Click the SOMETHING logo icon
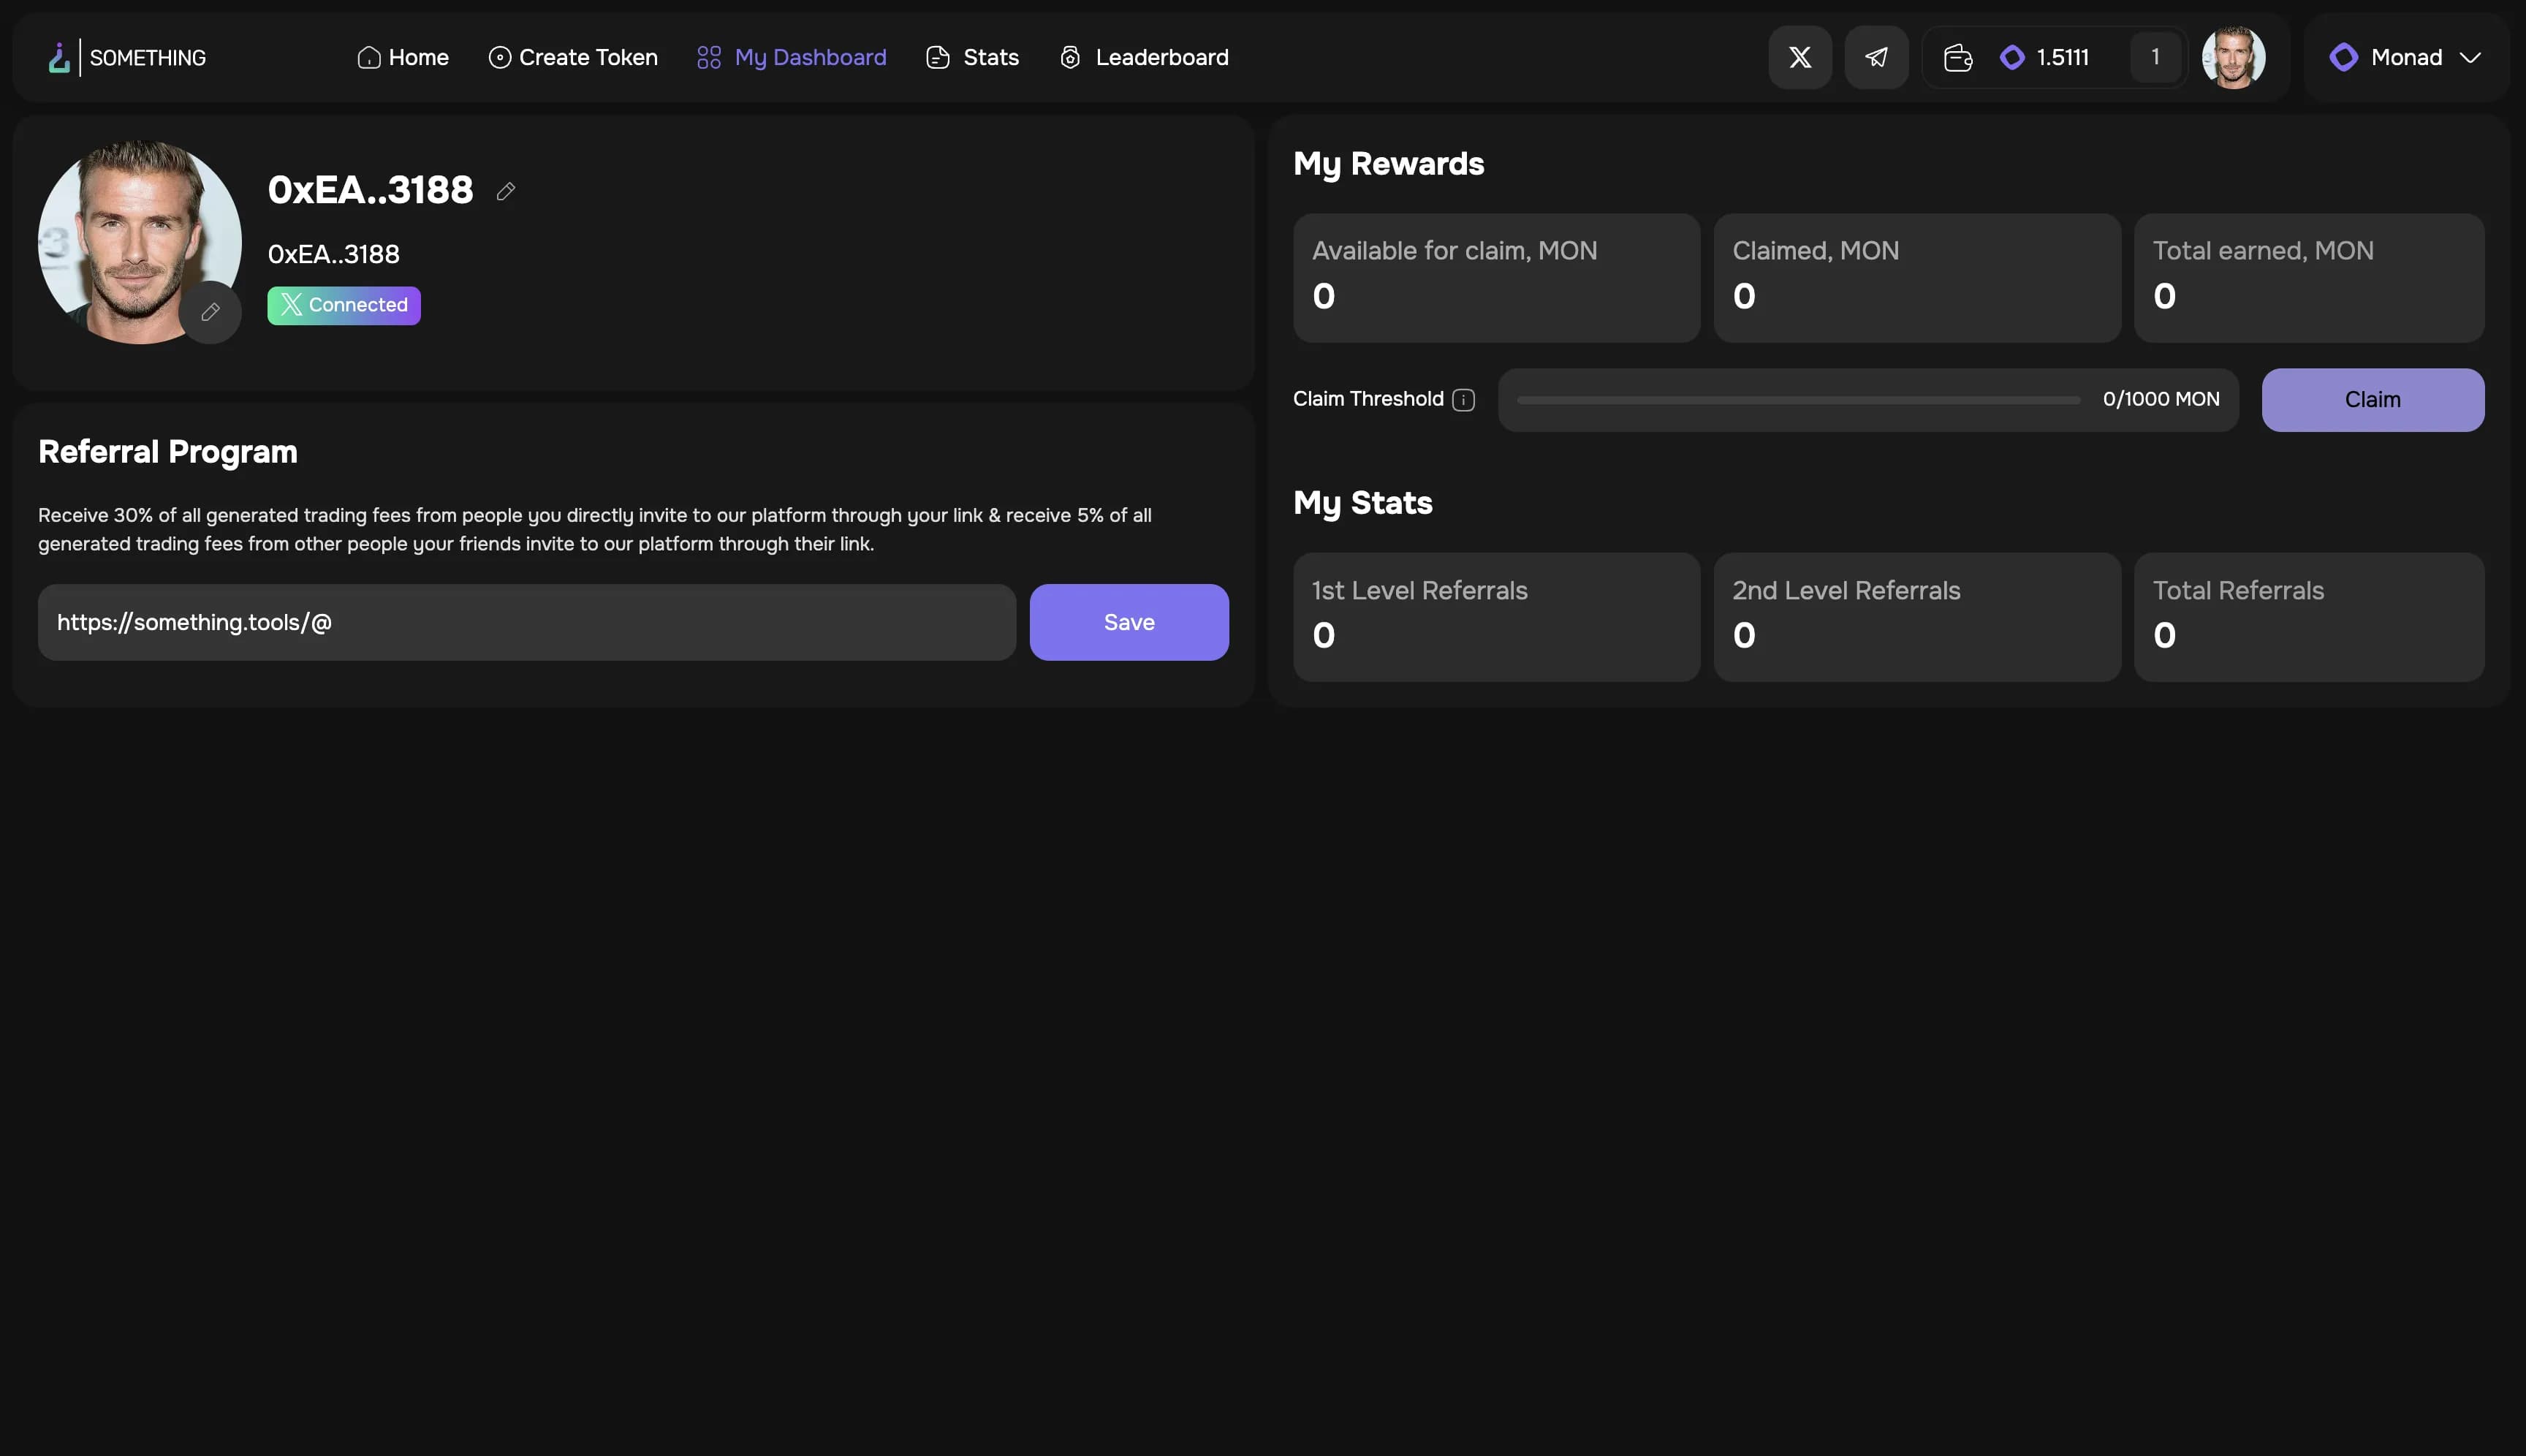2526x1456 pixels. tap(59, 58)
